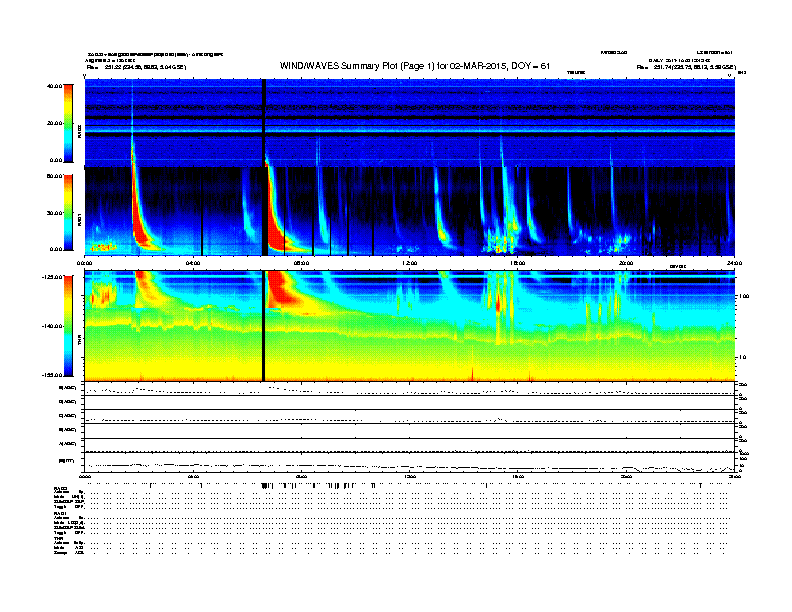Click the 20:00 tick below RAD1 panel
This screenshot has width=792, height=612.
click(x=626, y=263)
